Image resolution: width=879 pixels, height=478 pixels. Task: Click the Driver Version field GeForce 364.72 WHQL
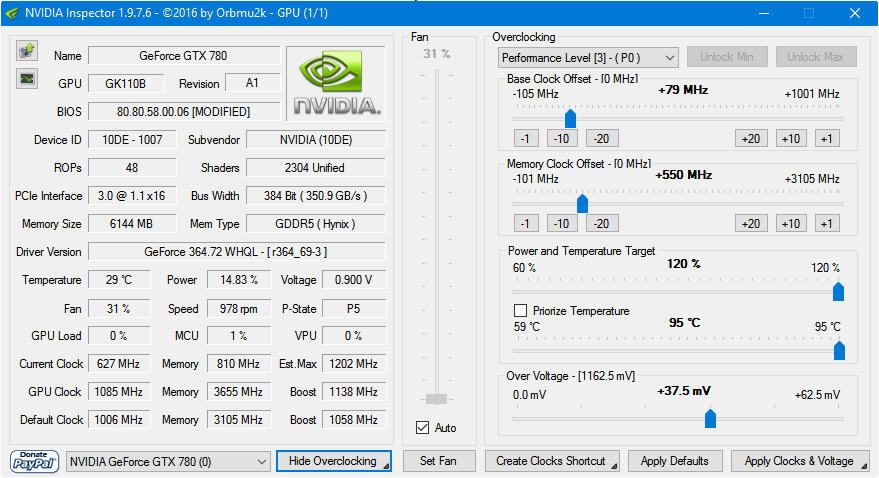(x=237, y=252)
